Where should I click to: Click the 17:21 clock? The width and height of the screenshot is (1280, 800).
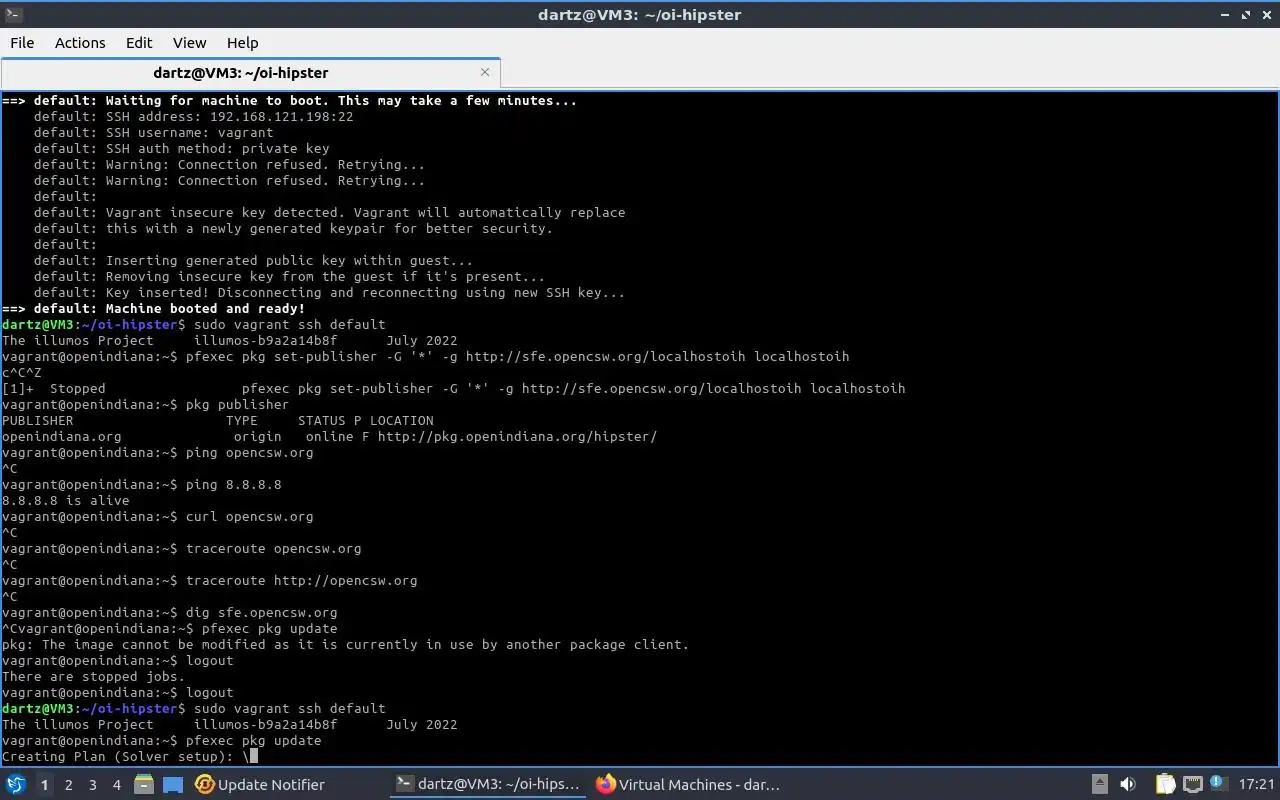coord(1256,785)
